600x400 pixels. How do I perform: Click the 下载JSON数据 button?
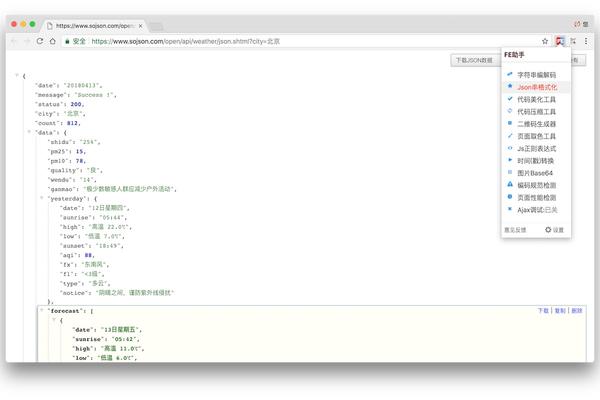473,60
